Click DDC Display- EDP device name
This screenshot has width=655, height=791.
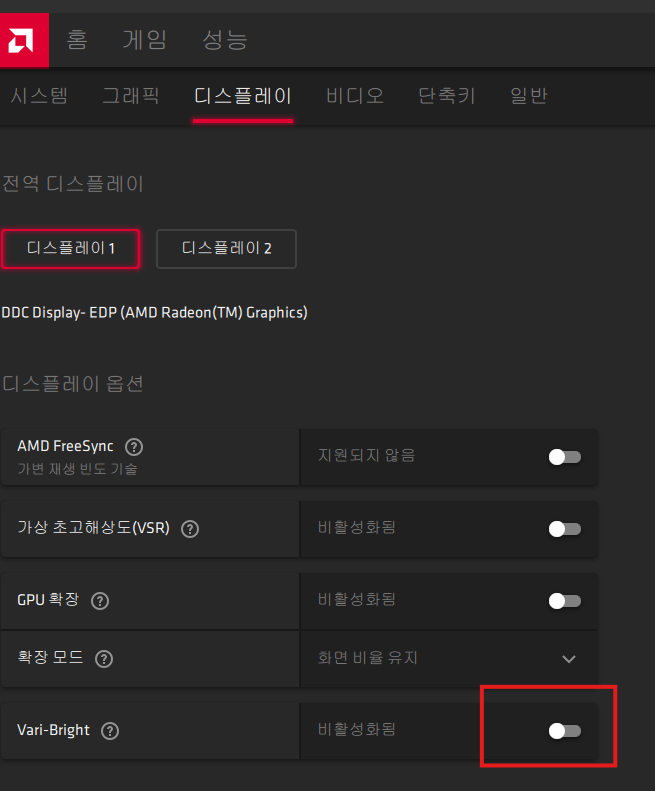154,313
